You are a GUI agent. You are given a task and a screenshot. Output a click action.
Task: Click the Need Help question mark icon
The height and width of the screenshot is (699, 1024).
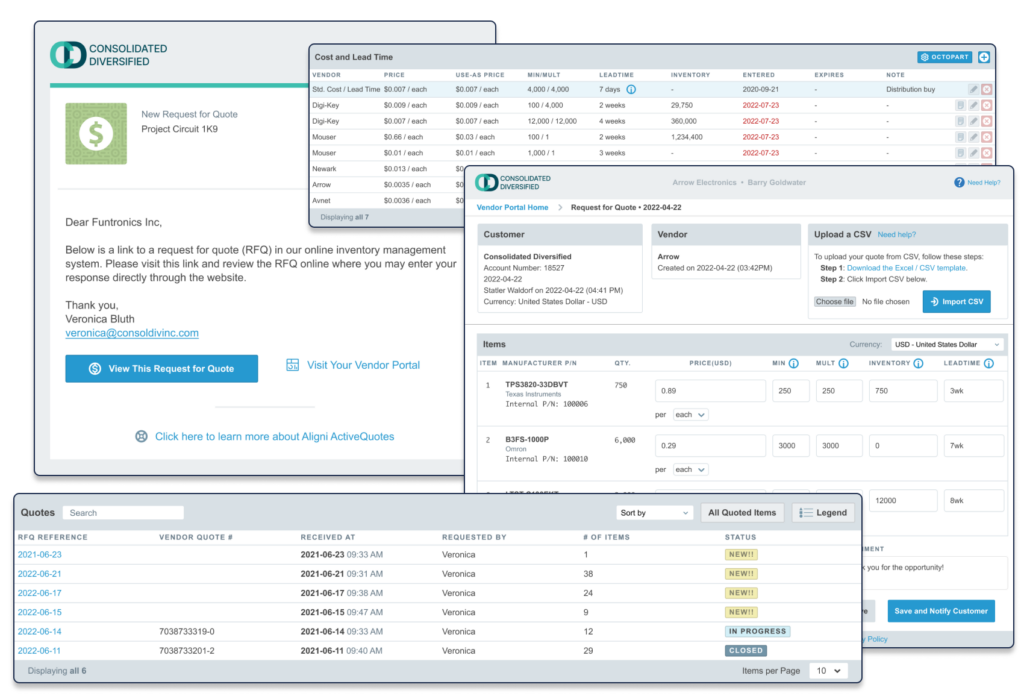(x=959, y=182)
